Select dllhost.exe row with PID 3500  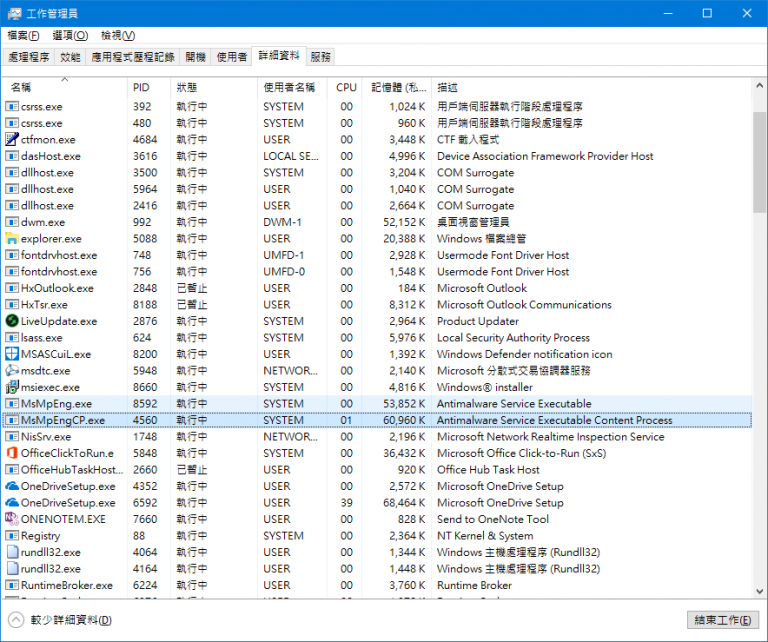coord(377,173)
